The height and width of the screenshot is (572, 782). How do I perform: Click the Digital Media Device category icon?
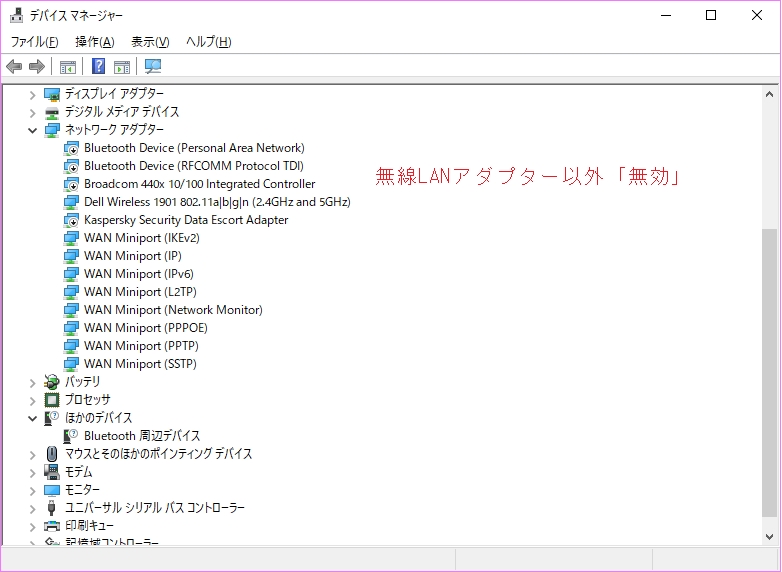pos(52,112)
